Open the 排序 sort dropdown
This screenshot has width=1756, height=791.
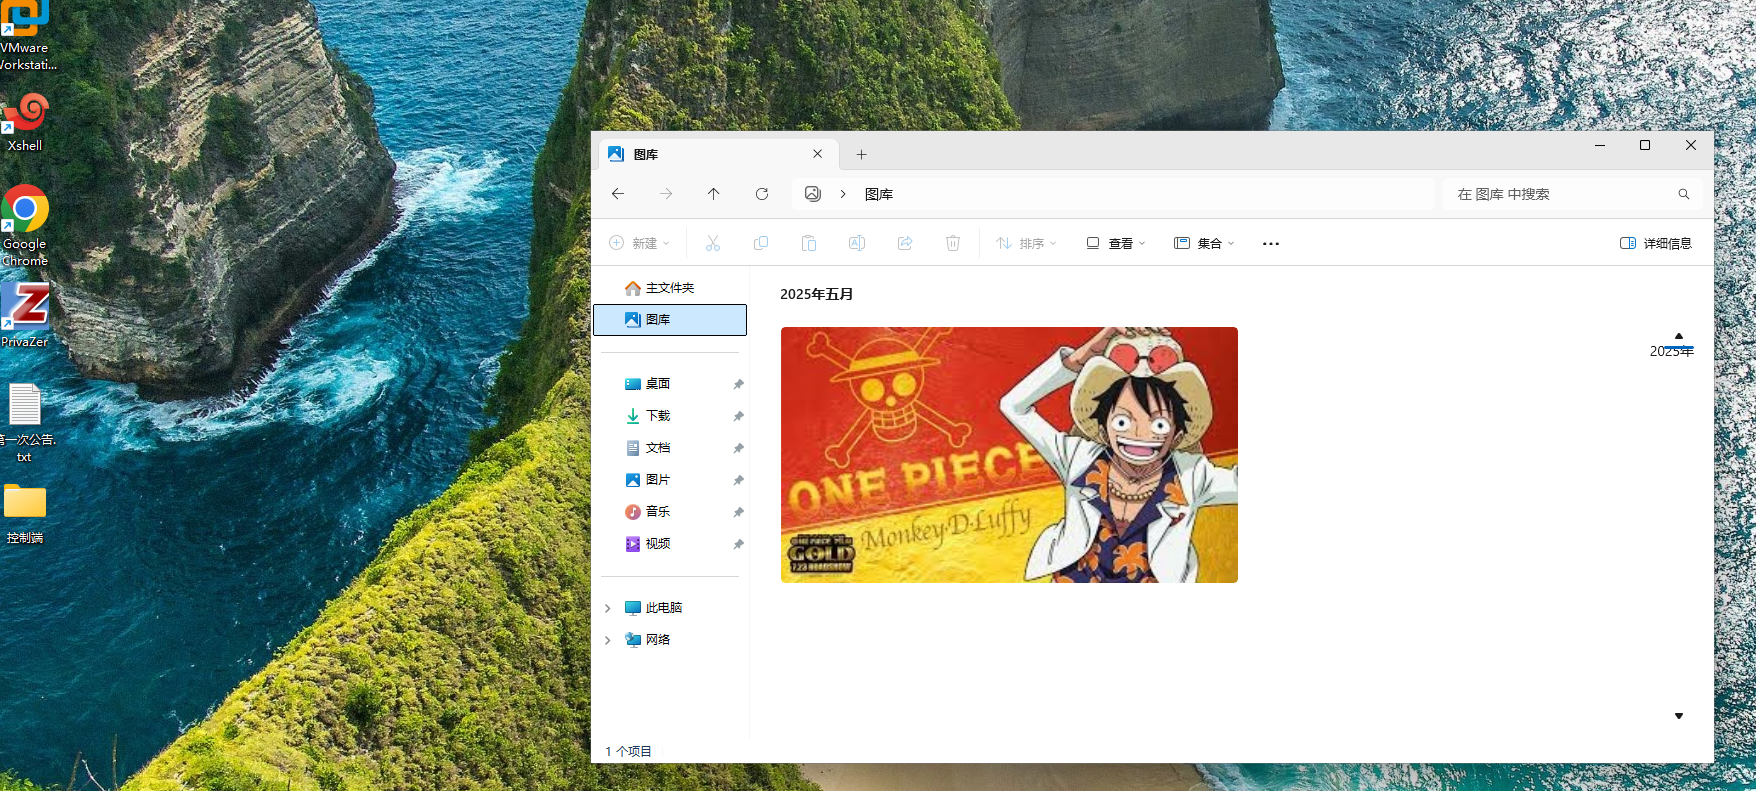[1026, 243]
